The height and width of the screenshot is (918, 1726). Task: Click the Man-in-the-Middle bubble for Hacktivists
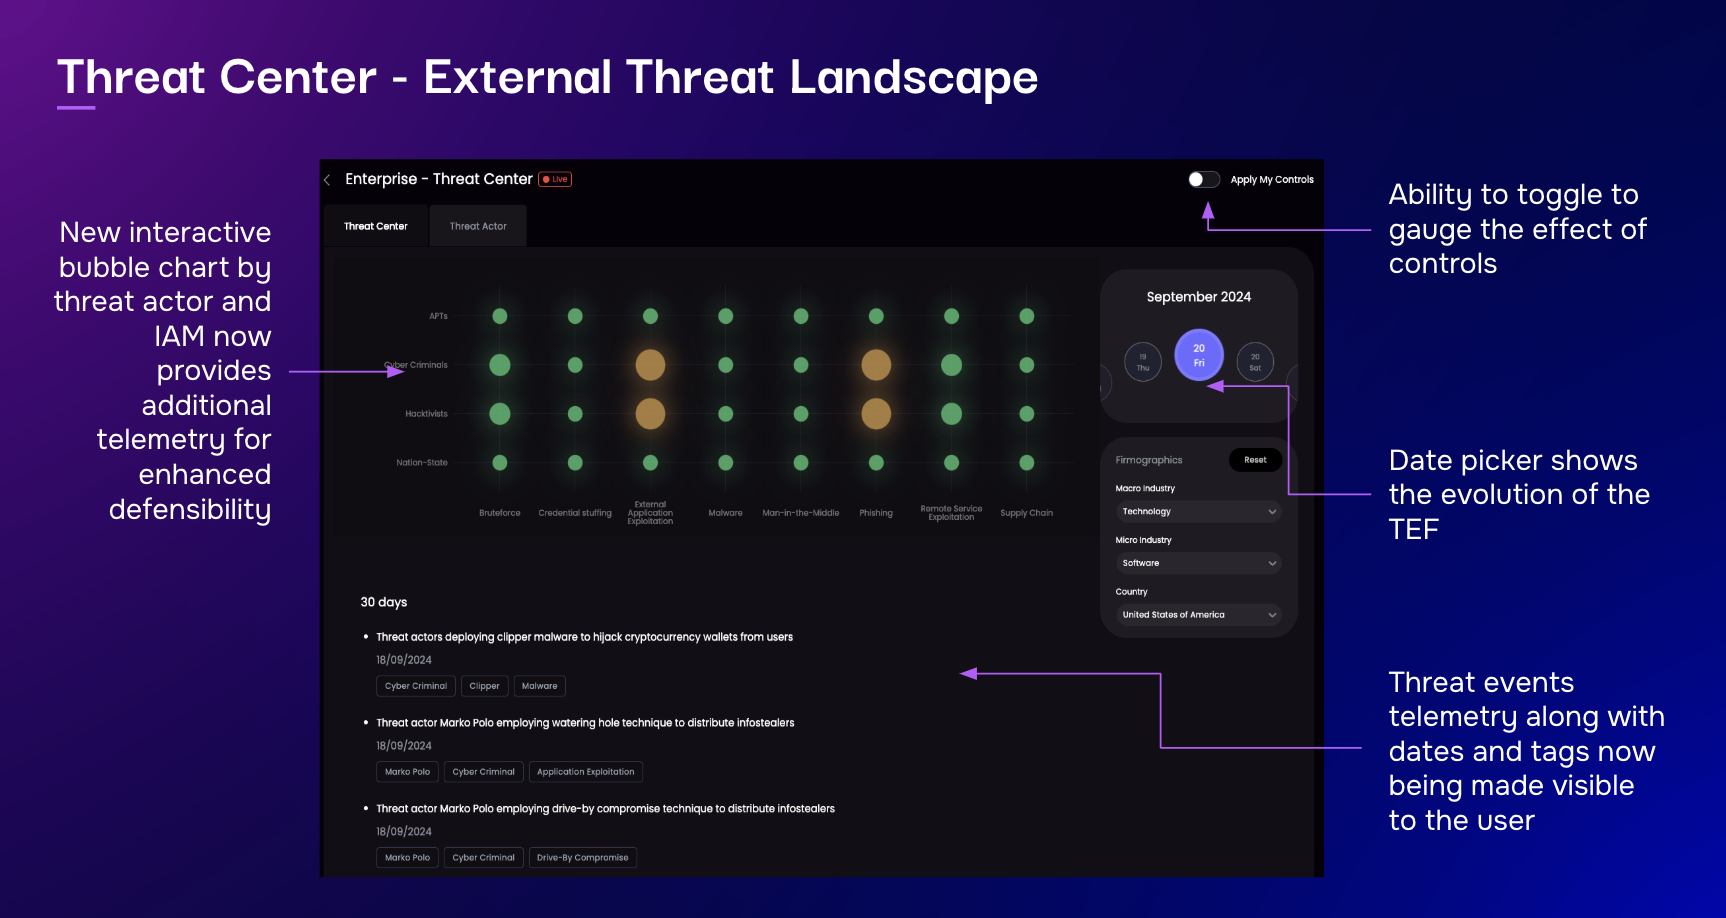(800, 412)
